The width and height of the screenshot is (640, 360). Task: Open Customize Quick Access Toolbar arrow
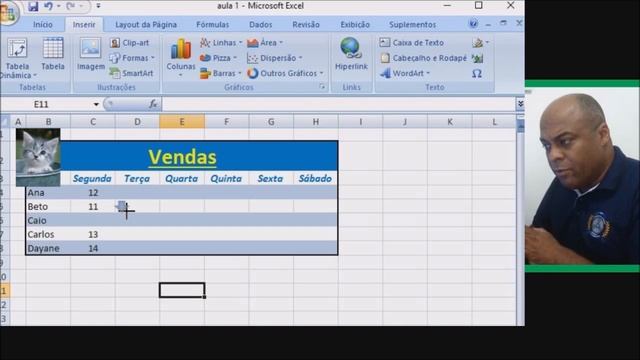pos(98,6)
